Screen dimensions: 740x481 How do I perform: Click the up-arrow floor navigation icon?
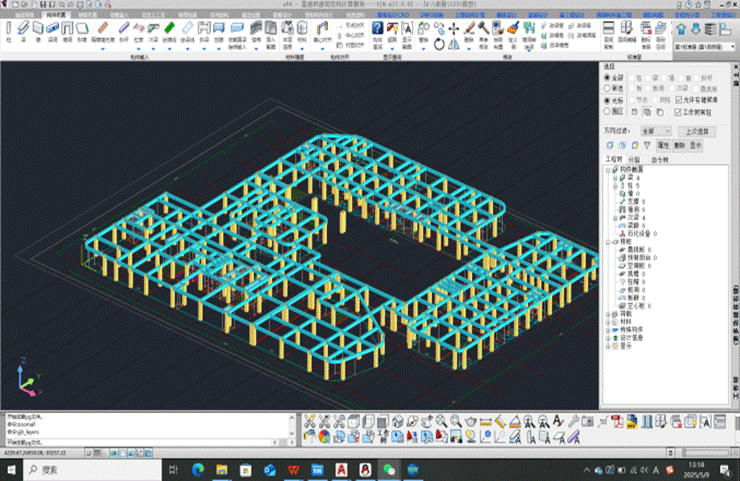click(x=683, y=29)
